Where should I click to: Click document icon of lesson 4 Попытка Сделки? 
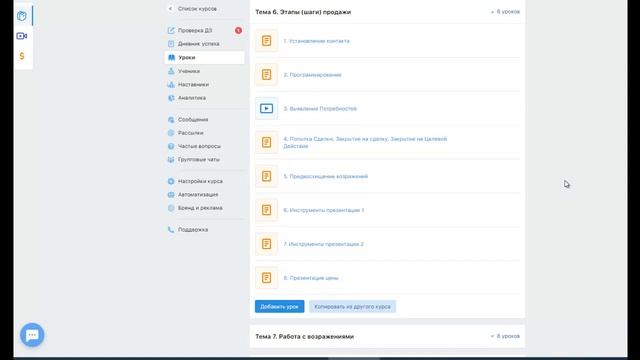(267, 142)
